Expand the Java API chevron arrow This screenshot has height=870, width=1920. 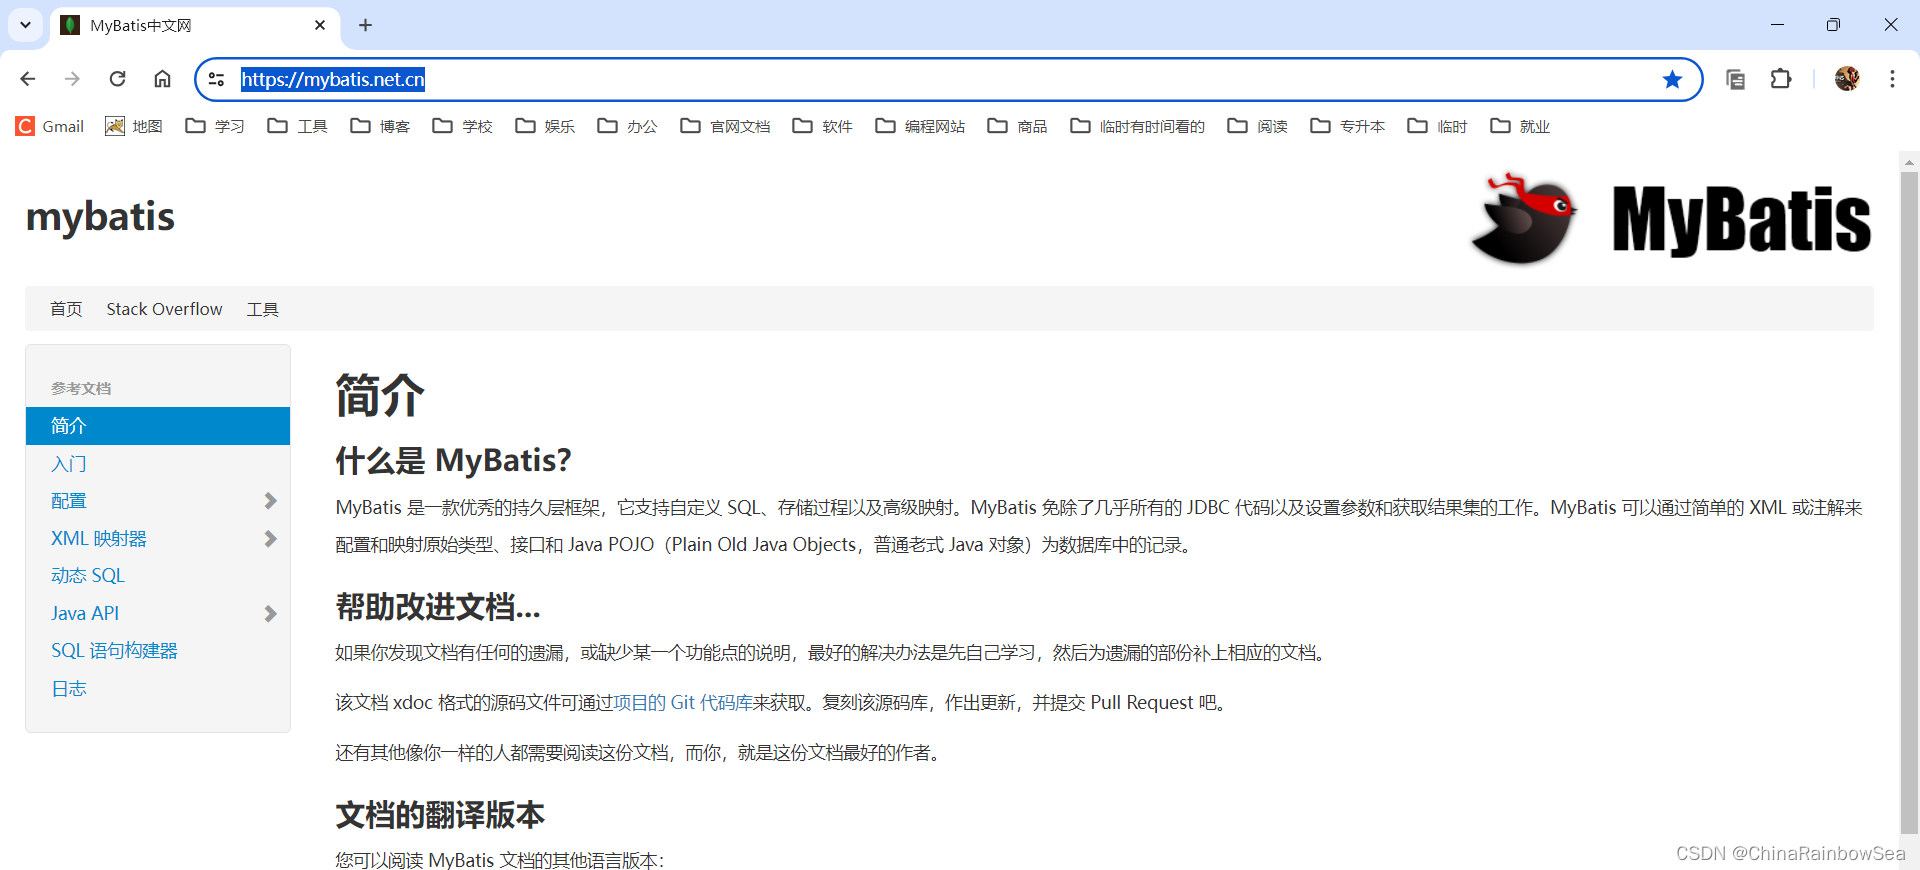[270, 614]
